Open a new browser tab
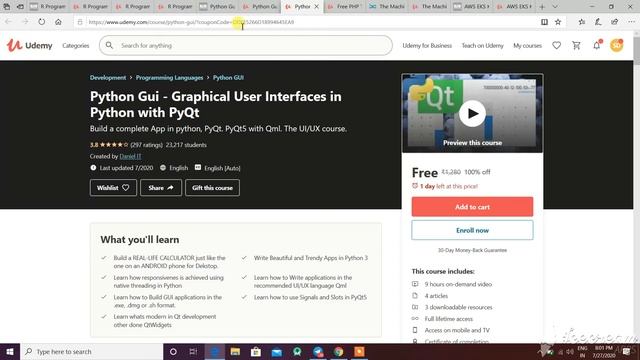Image resolution: width=640 pixels, height=360 pixels. pos(542,7)
